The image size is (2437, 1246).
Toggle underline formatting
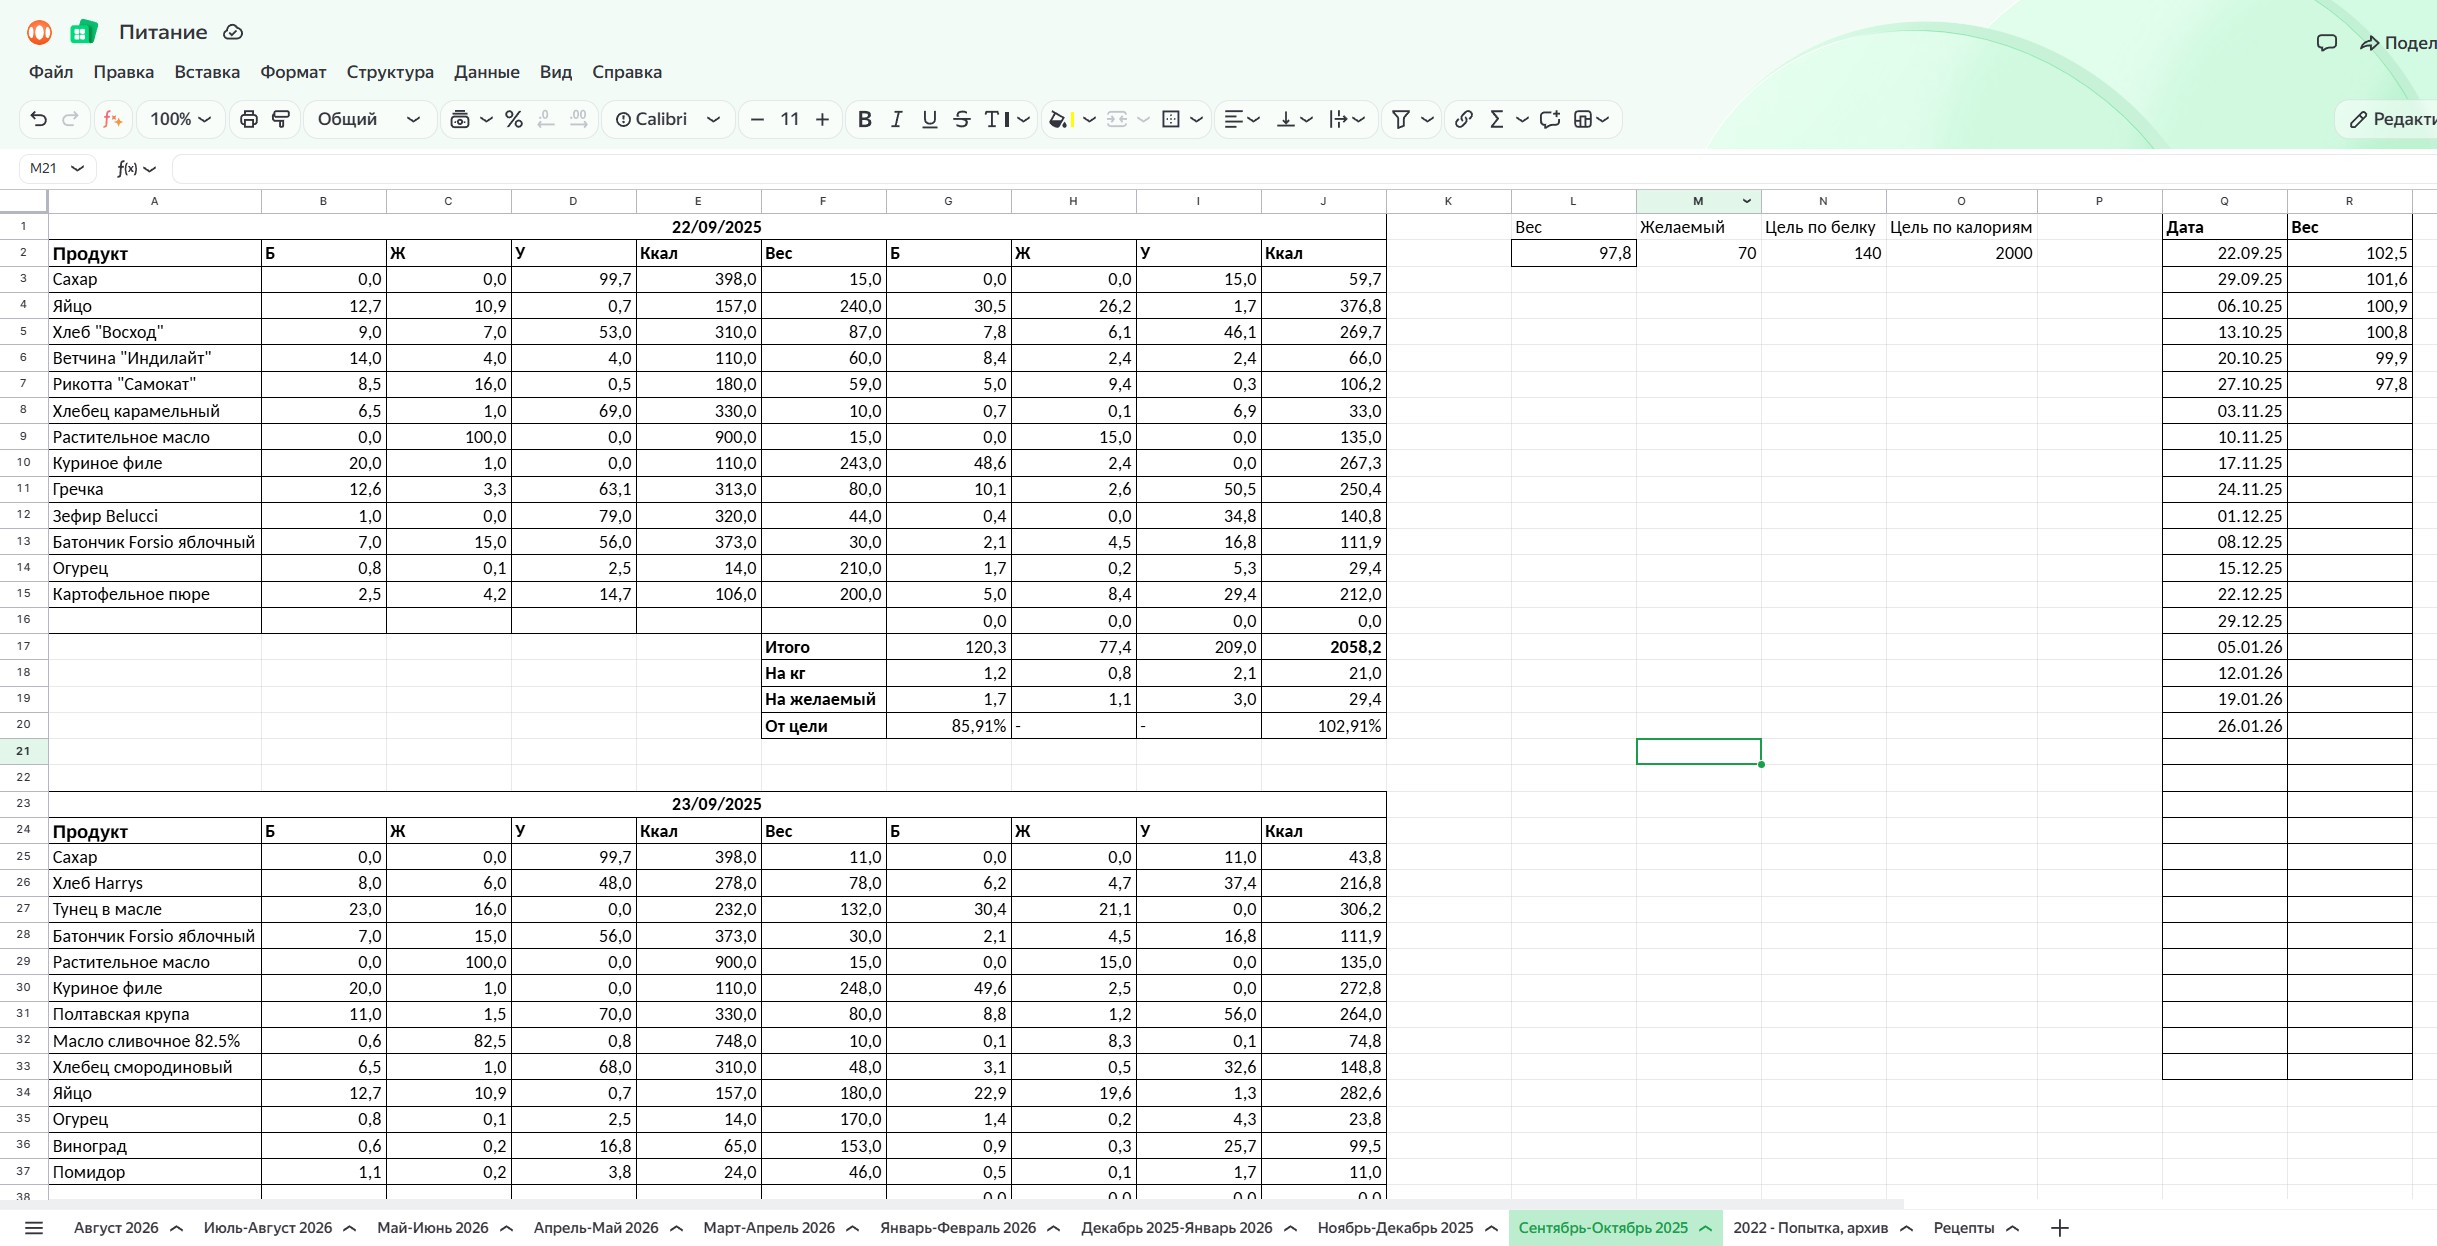[930, 119]
